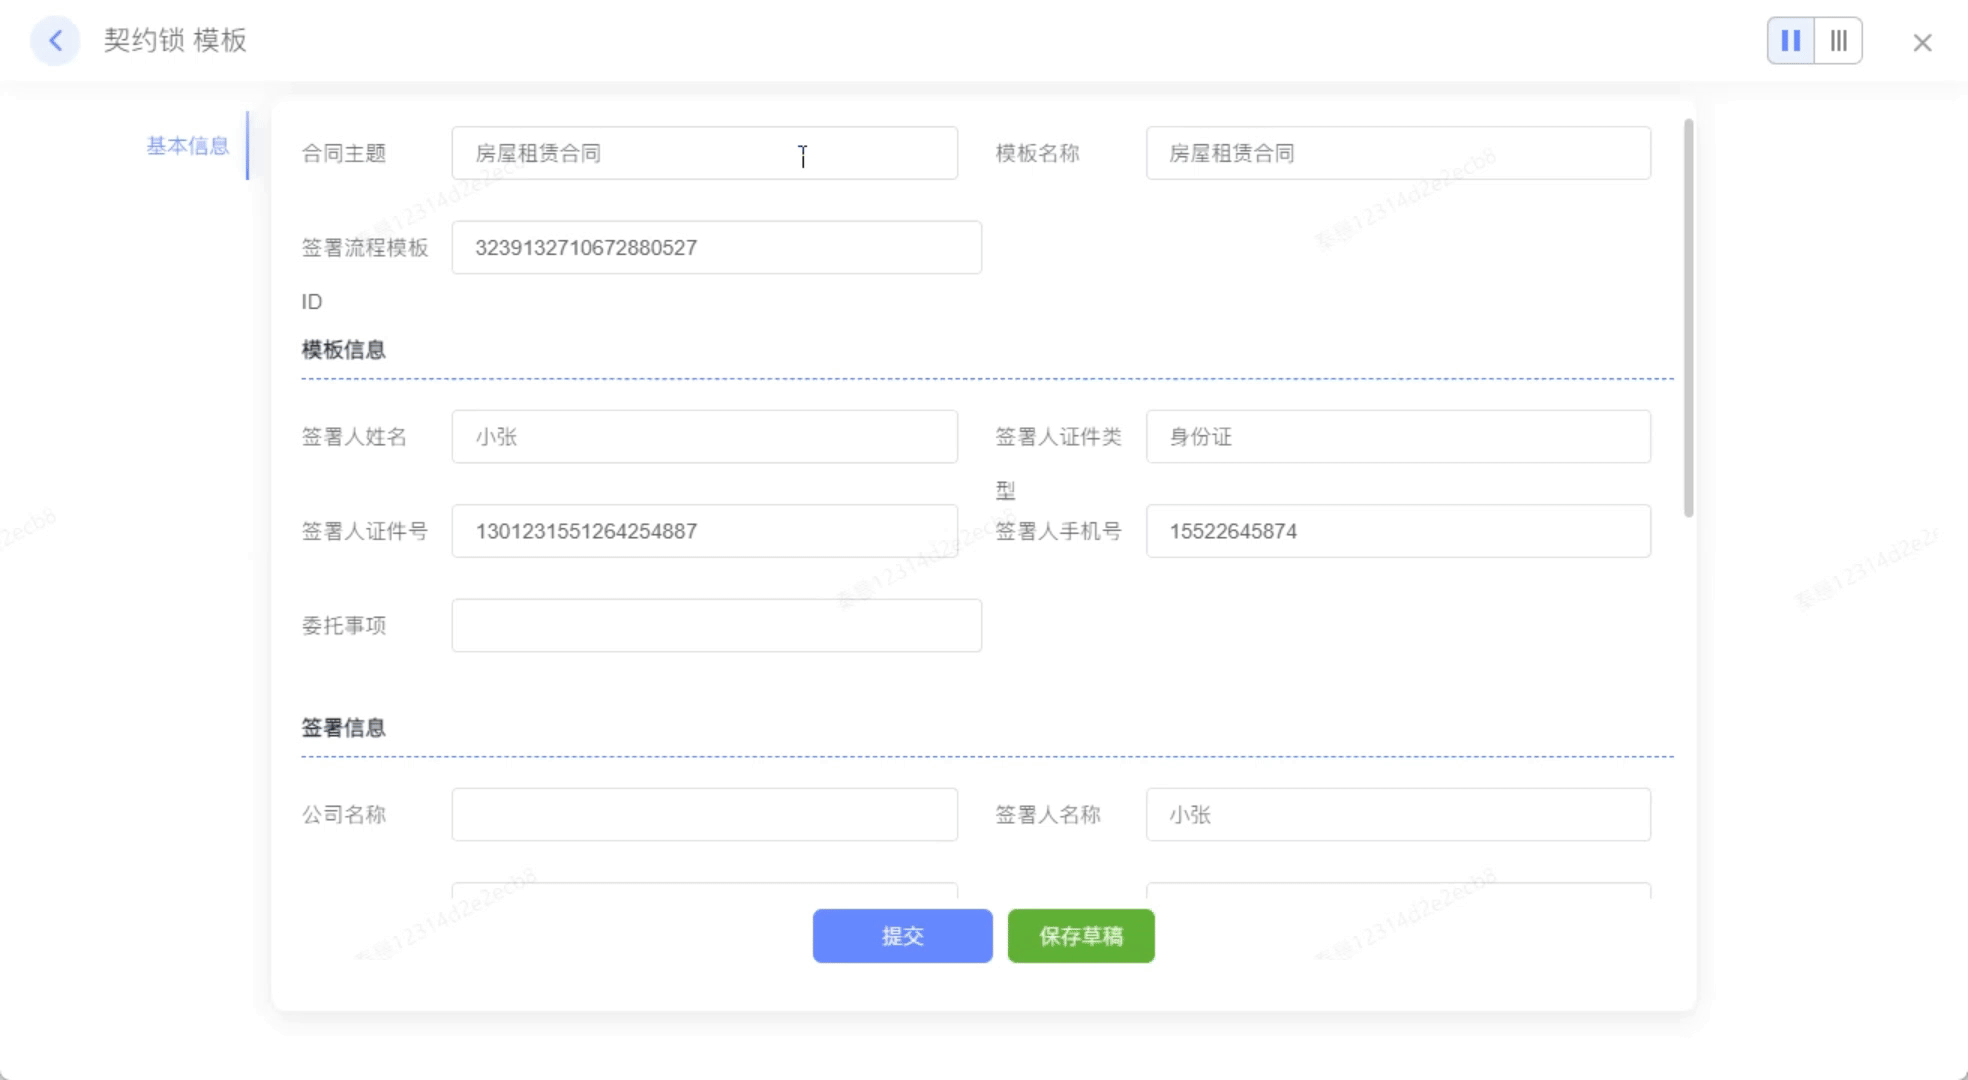This screenshot has width=1968, height=1080.
Task: Click the 签署人证件号 input field
Action: pos(704,531)
